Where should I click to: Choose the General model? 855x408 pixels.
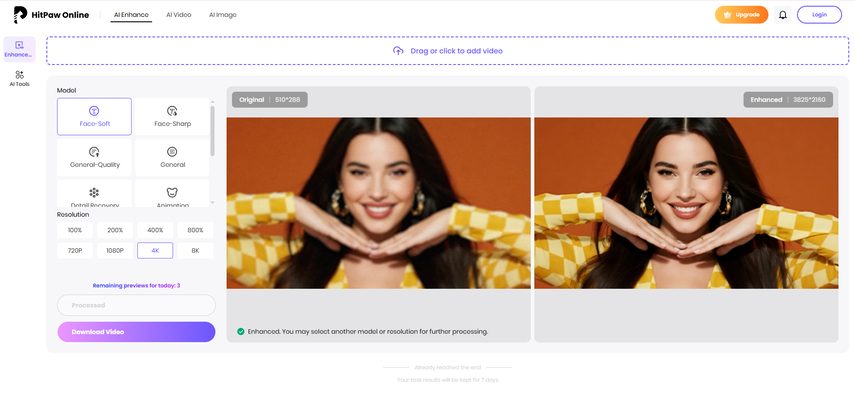coord(172,157)
